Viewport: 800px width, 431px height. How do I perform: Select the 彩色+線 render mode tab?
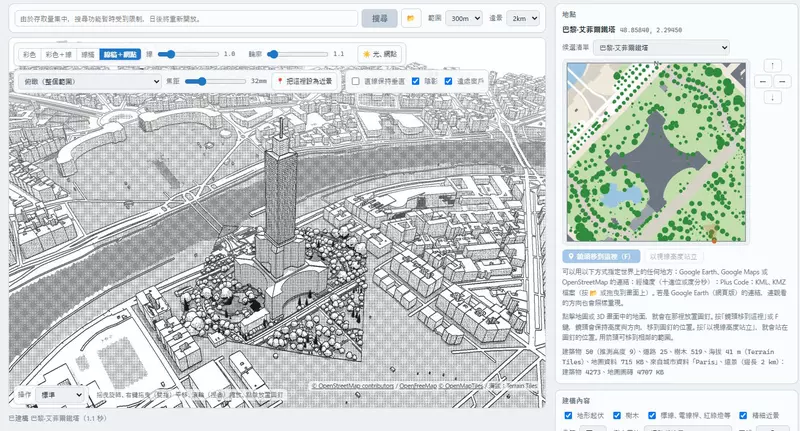point(58,54)
